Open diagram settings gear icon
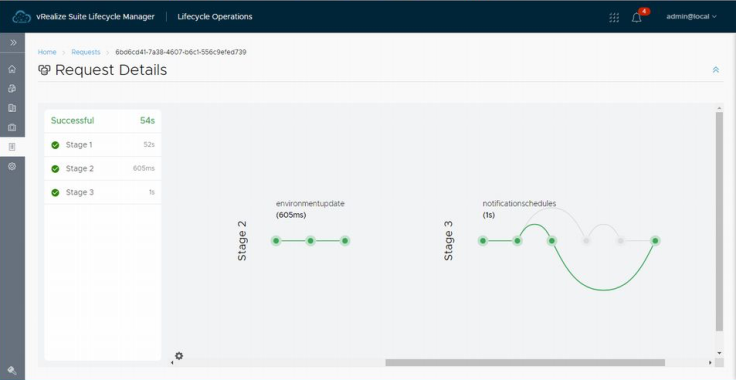 pos(179,356)
